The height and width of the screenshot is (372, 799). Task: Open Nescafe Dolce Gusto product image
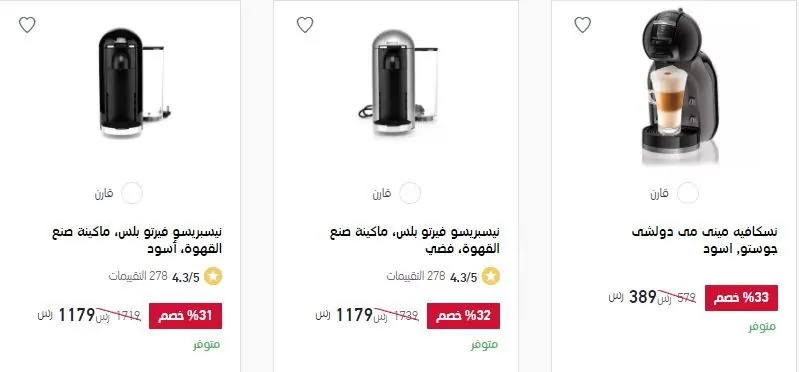tap(681, 87)
